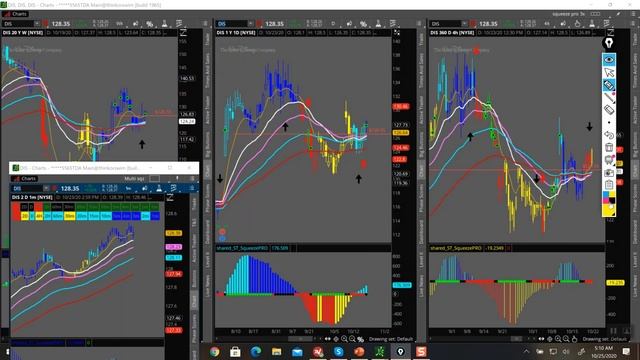
Task: Select Charts tab in small DIS window
Action: 24,178
